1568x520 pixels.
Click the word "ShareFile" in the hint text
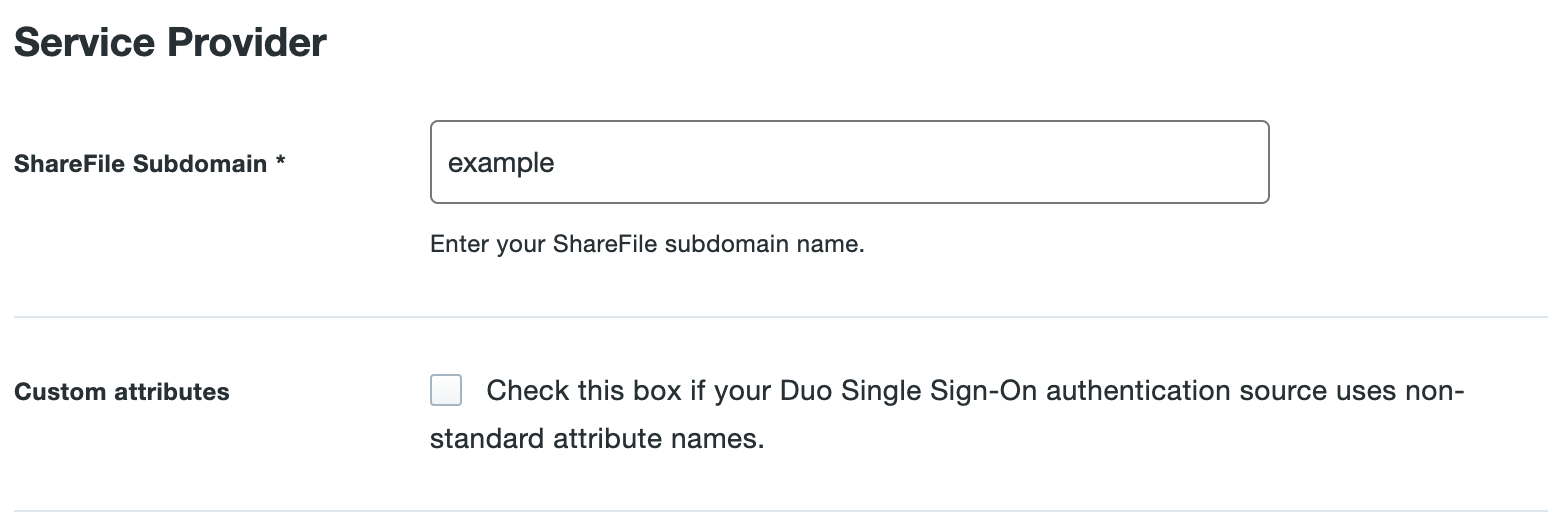605,244
